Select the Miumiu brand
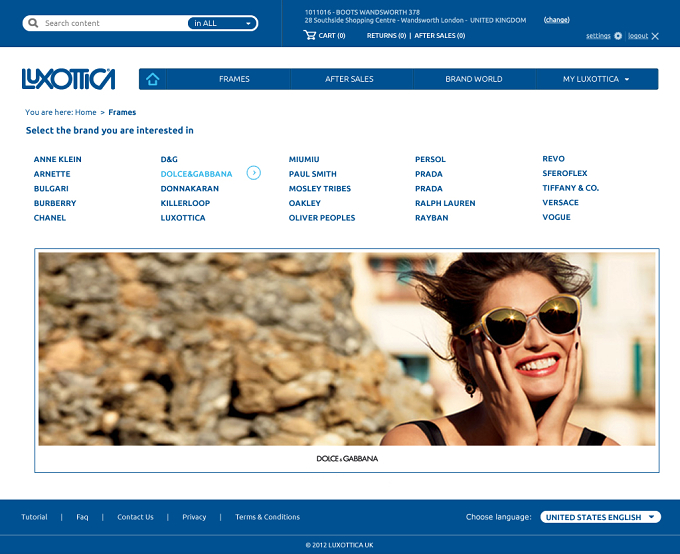Screen dimensions: 680x554 coord(304,159)
